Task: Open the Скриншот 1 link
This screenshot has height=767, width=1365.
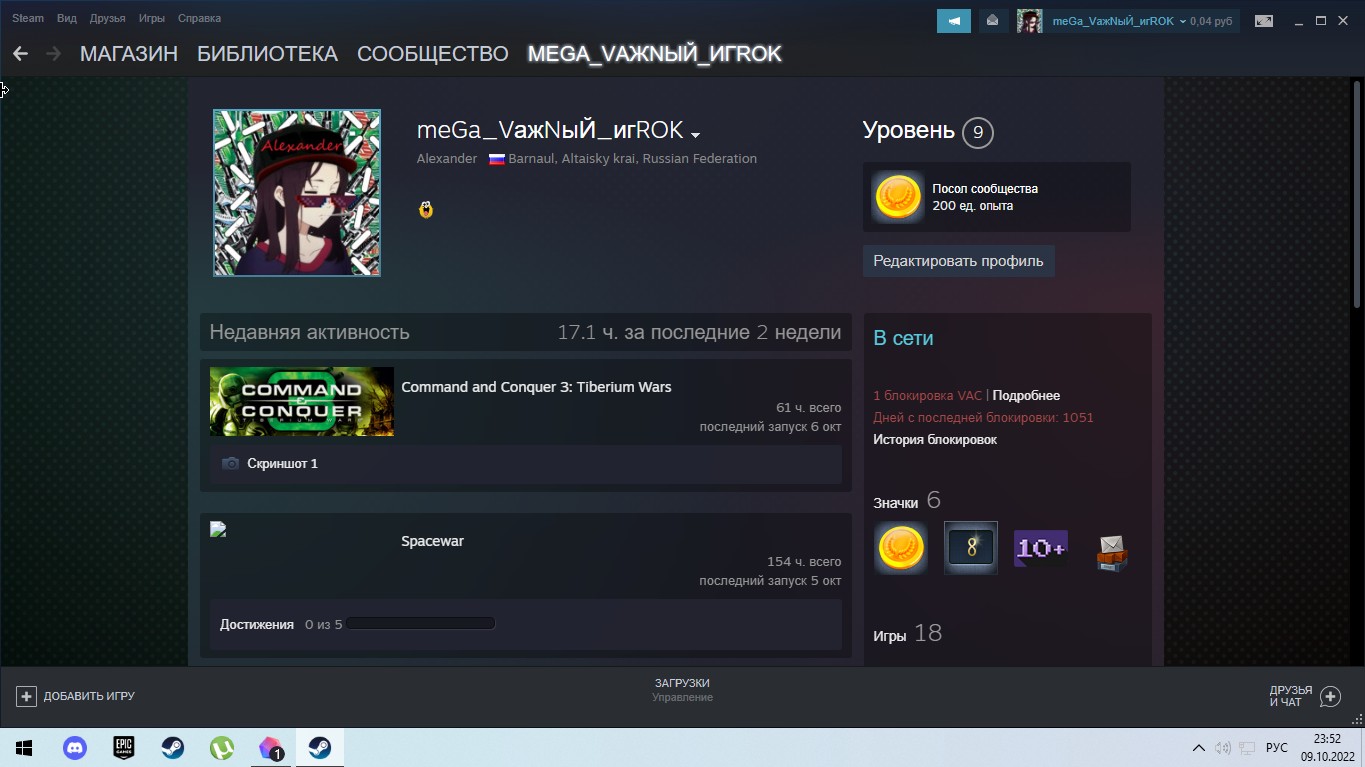Action: pos(282,464)
